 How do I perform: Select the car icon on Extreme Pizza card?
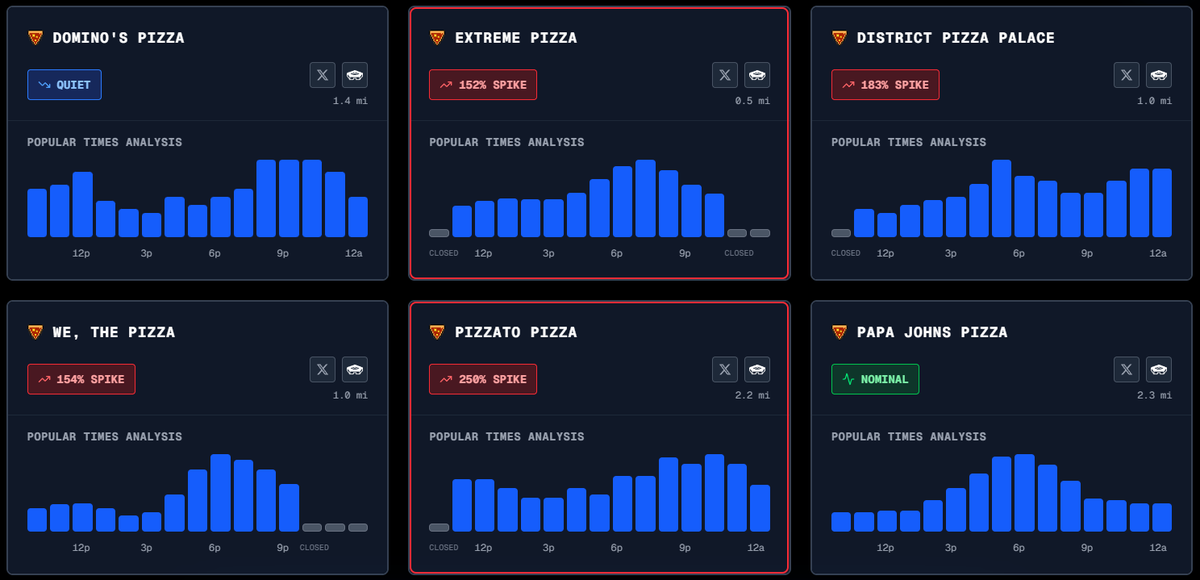pyautogui.click(x=757, y=75)
